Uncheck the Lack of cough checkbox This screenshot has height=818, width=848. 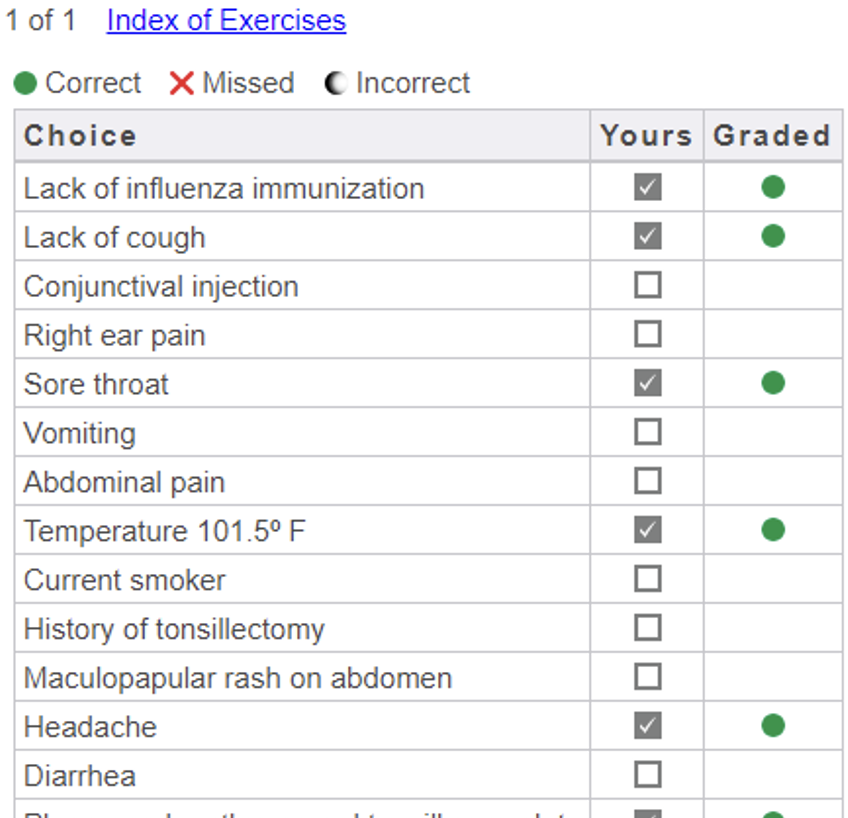(647, 236)
